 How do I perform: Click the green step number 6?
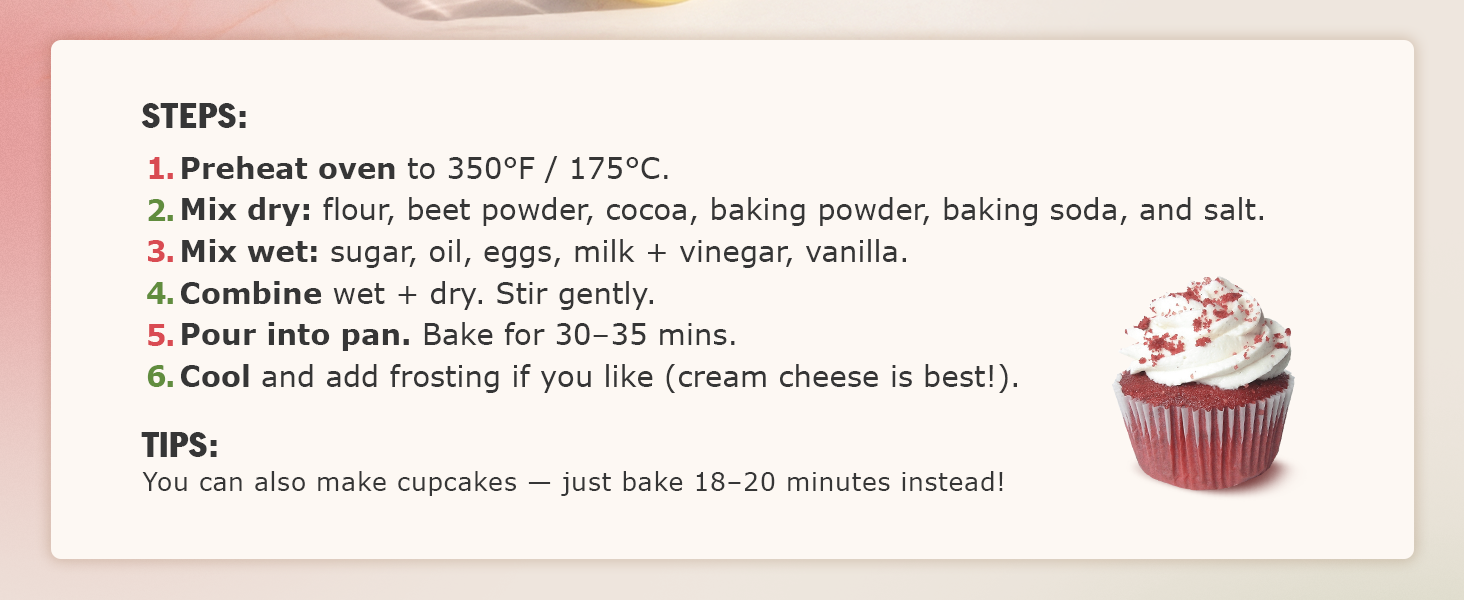(x=160, y=378)
